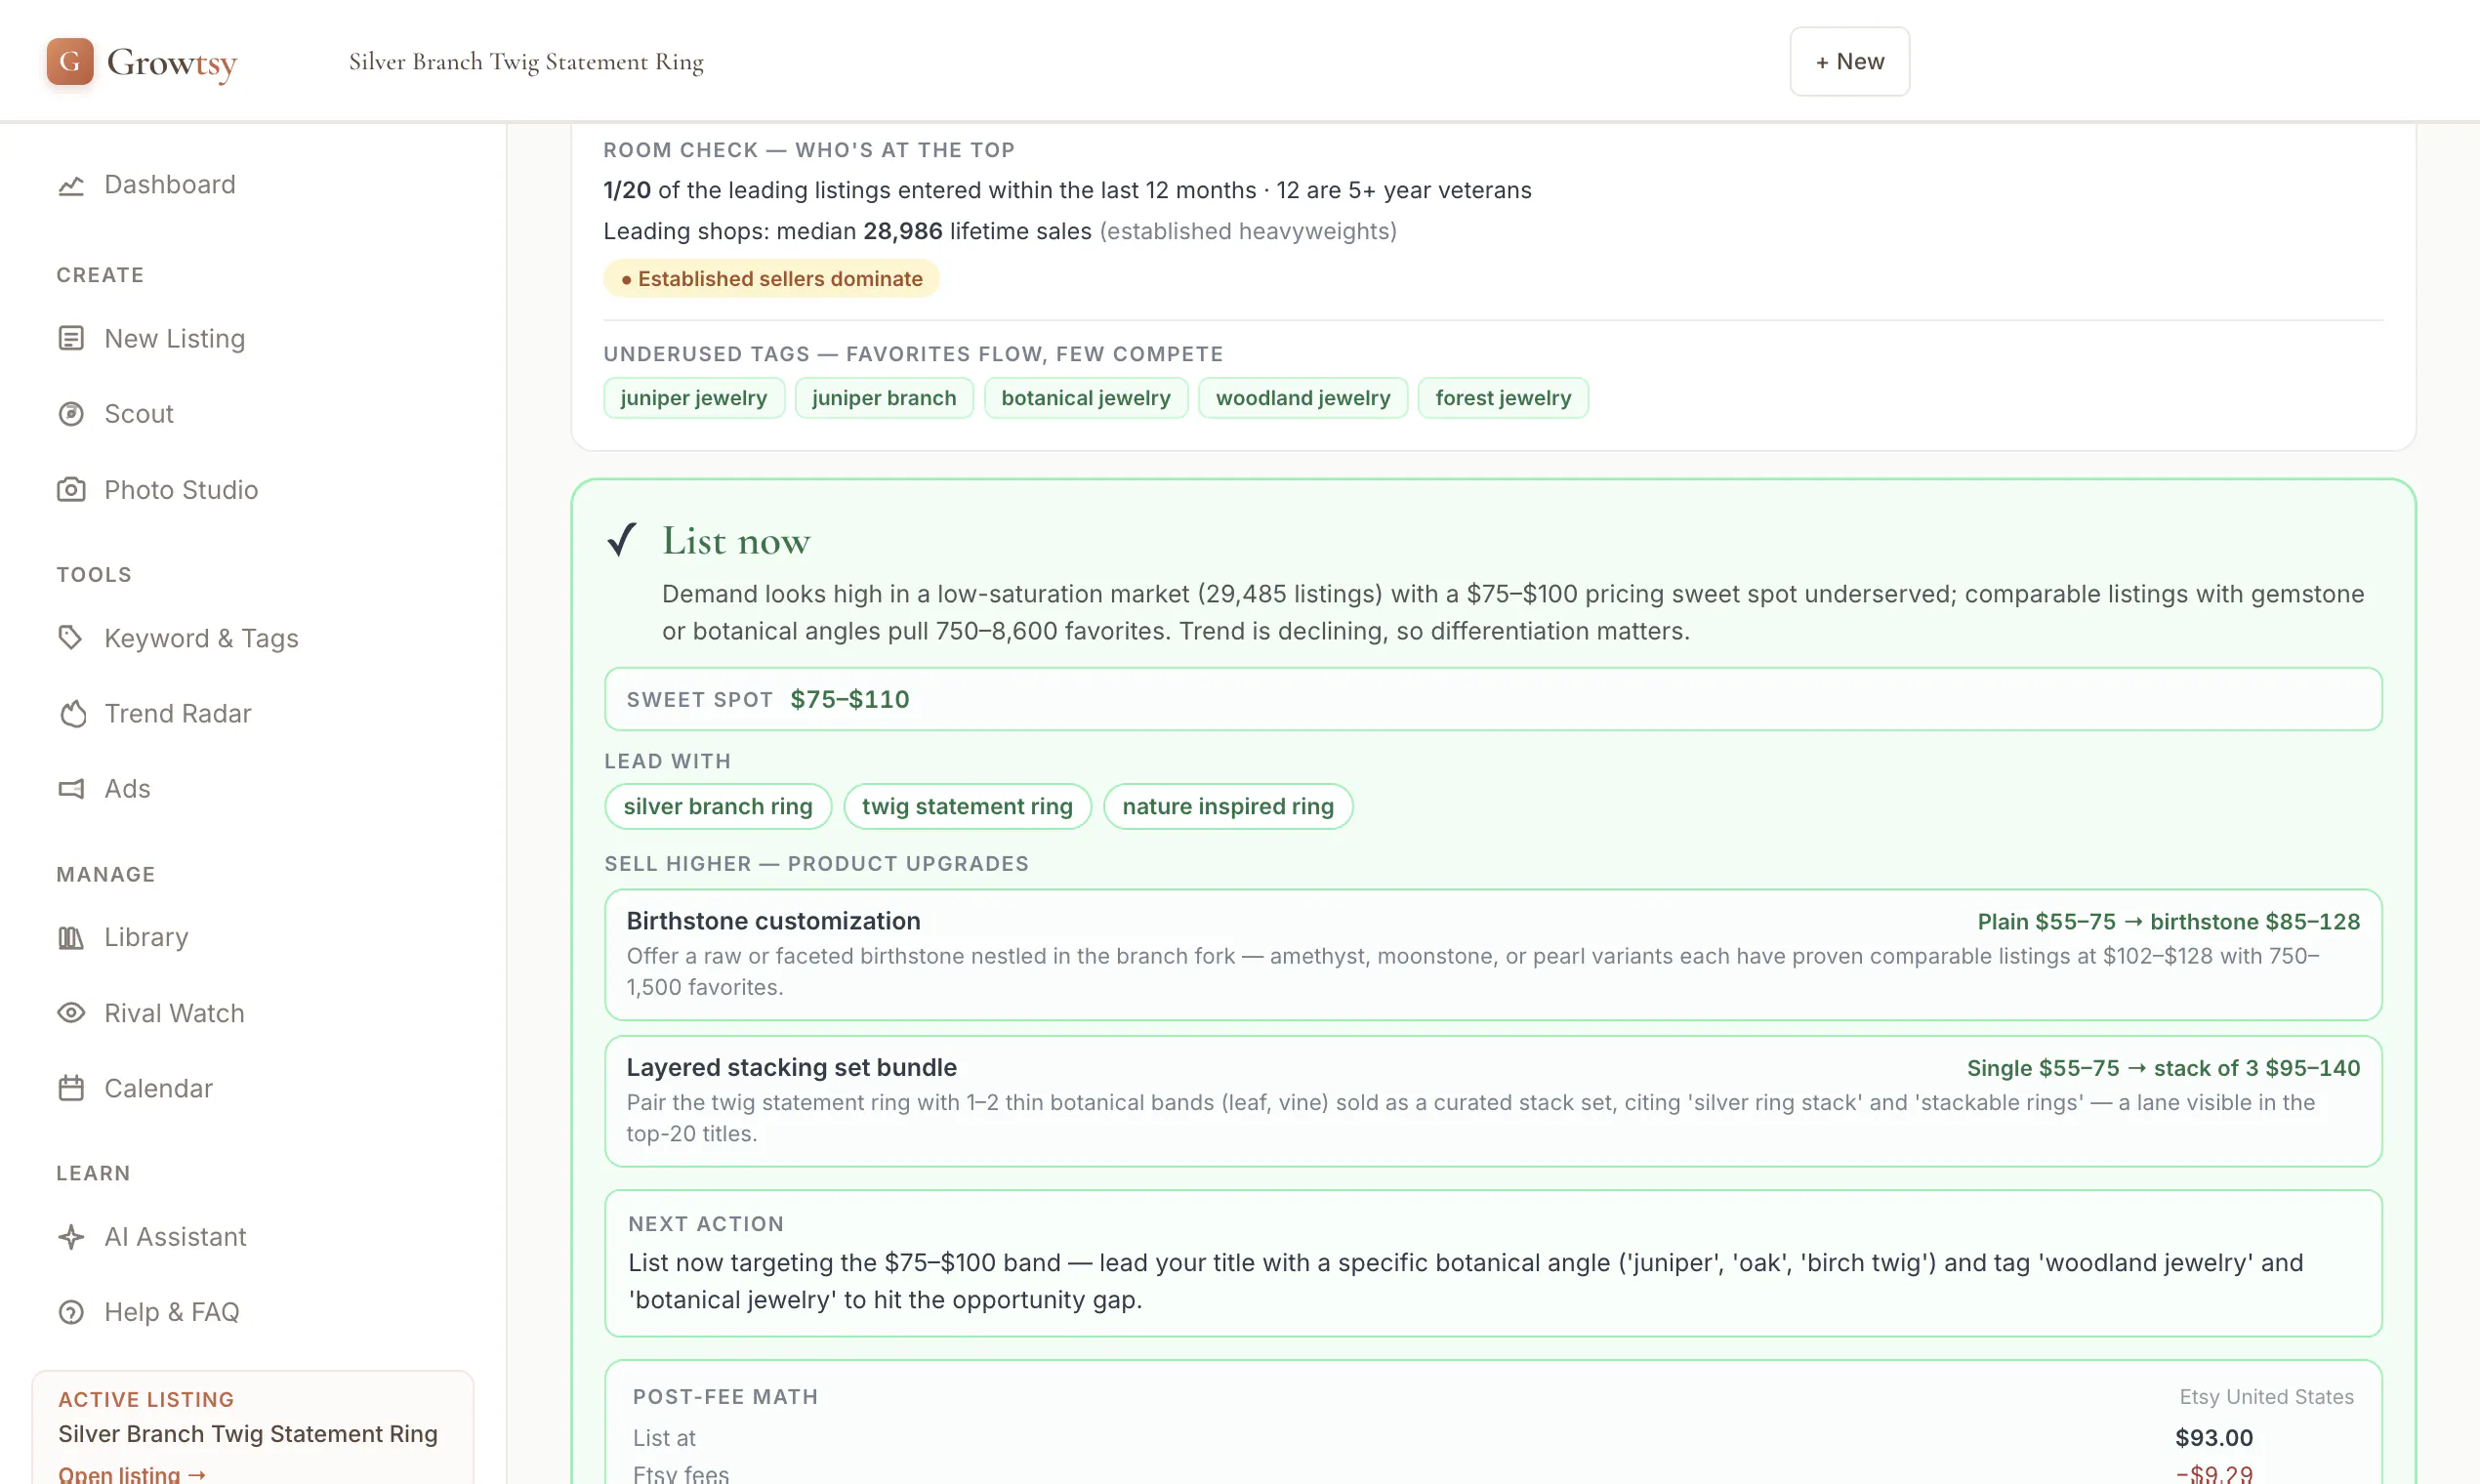The width and height of the screenshot is (2480, 1484).
Task: Open Photo Studio camera icon
Action: pyautogui.click(x=71, y=490)
